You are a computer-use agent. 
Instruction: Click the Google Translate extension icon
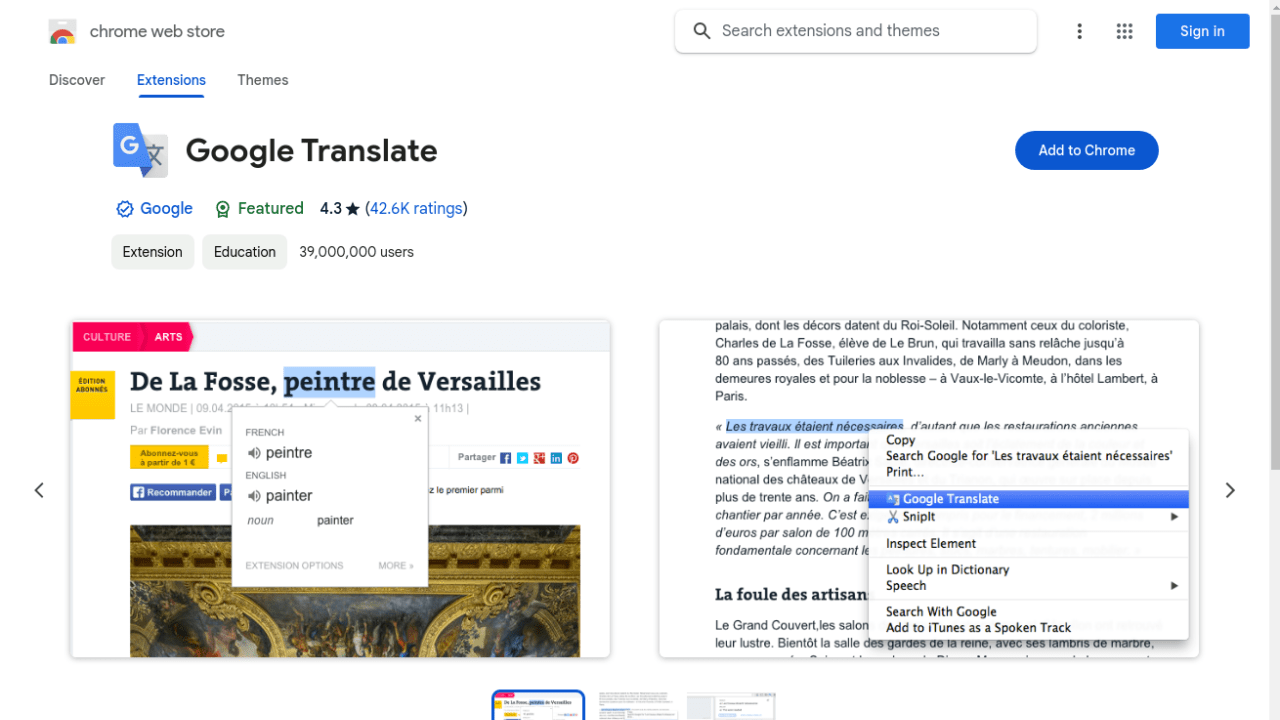pos(140,150)
